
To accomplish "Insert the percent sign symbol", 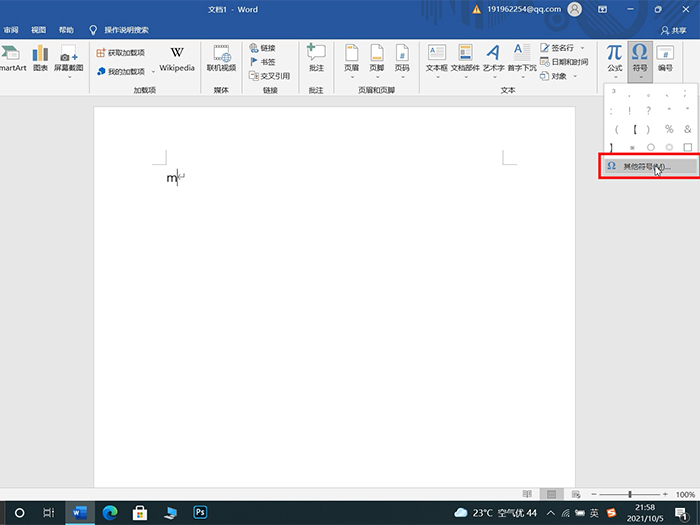I will tap(669, 129).
